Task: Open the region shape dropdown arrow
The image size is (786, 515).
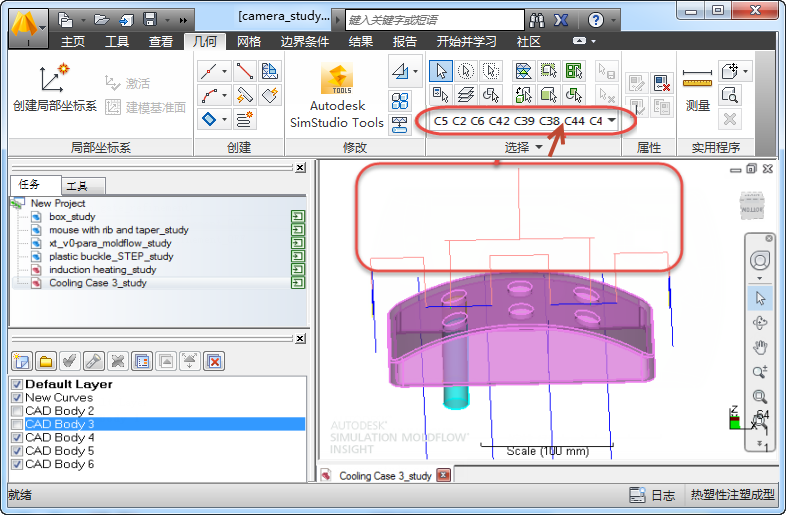Action: [224, 119]
